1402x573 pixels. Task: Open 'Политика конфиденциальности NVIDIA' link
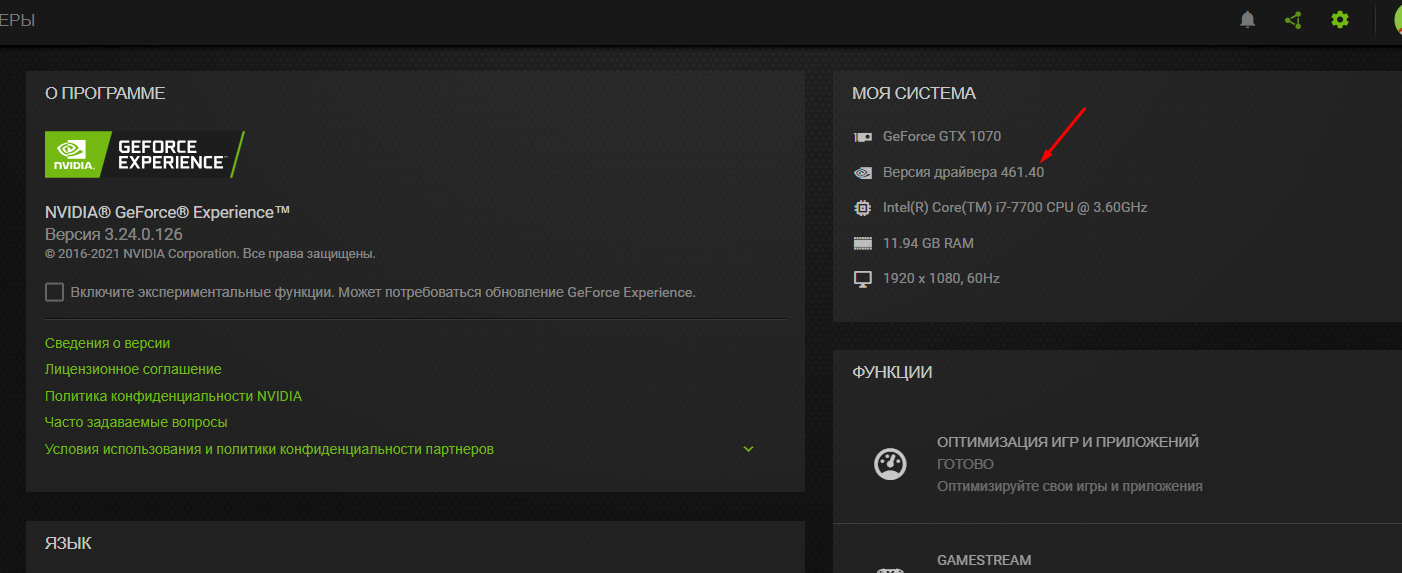click(173, 396)
